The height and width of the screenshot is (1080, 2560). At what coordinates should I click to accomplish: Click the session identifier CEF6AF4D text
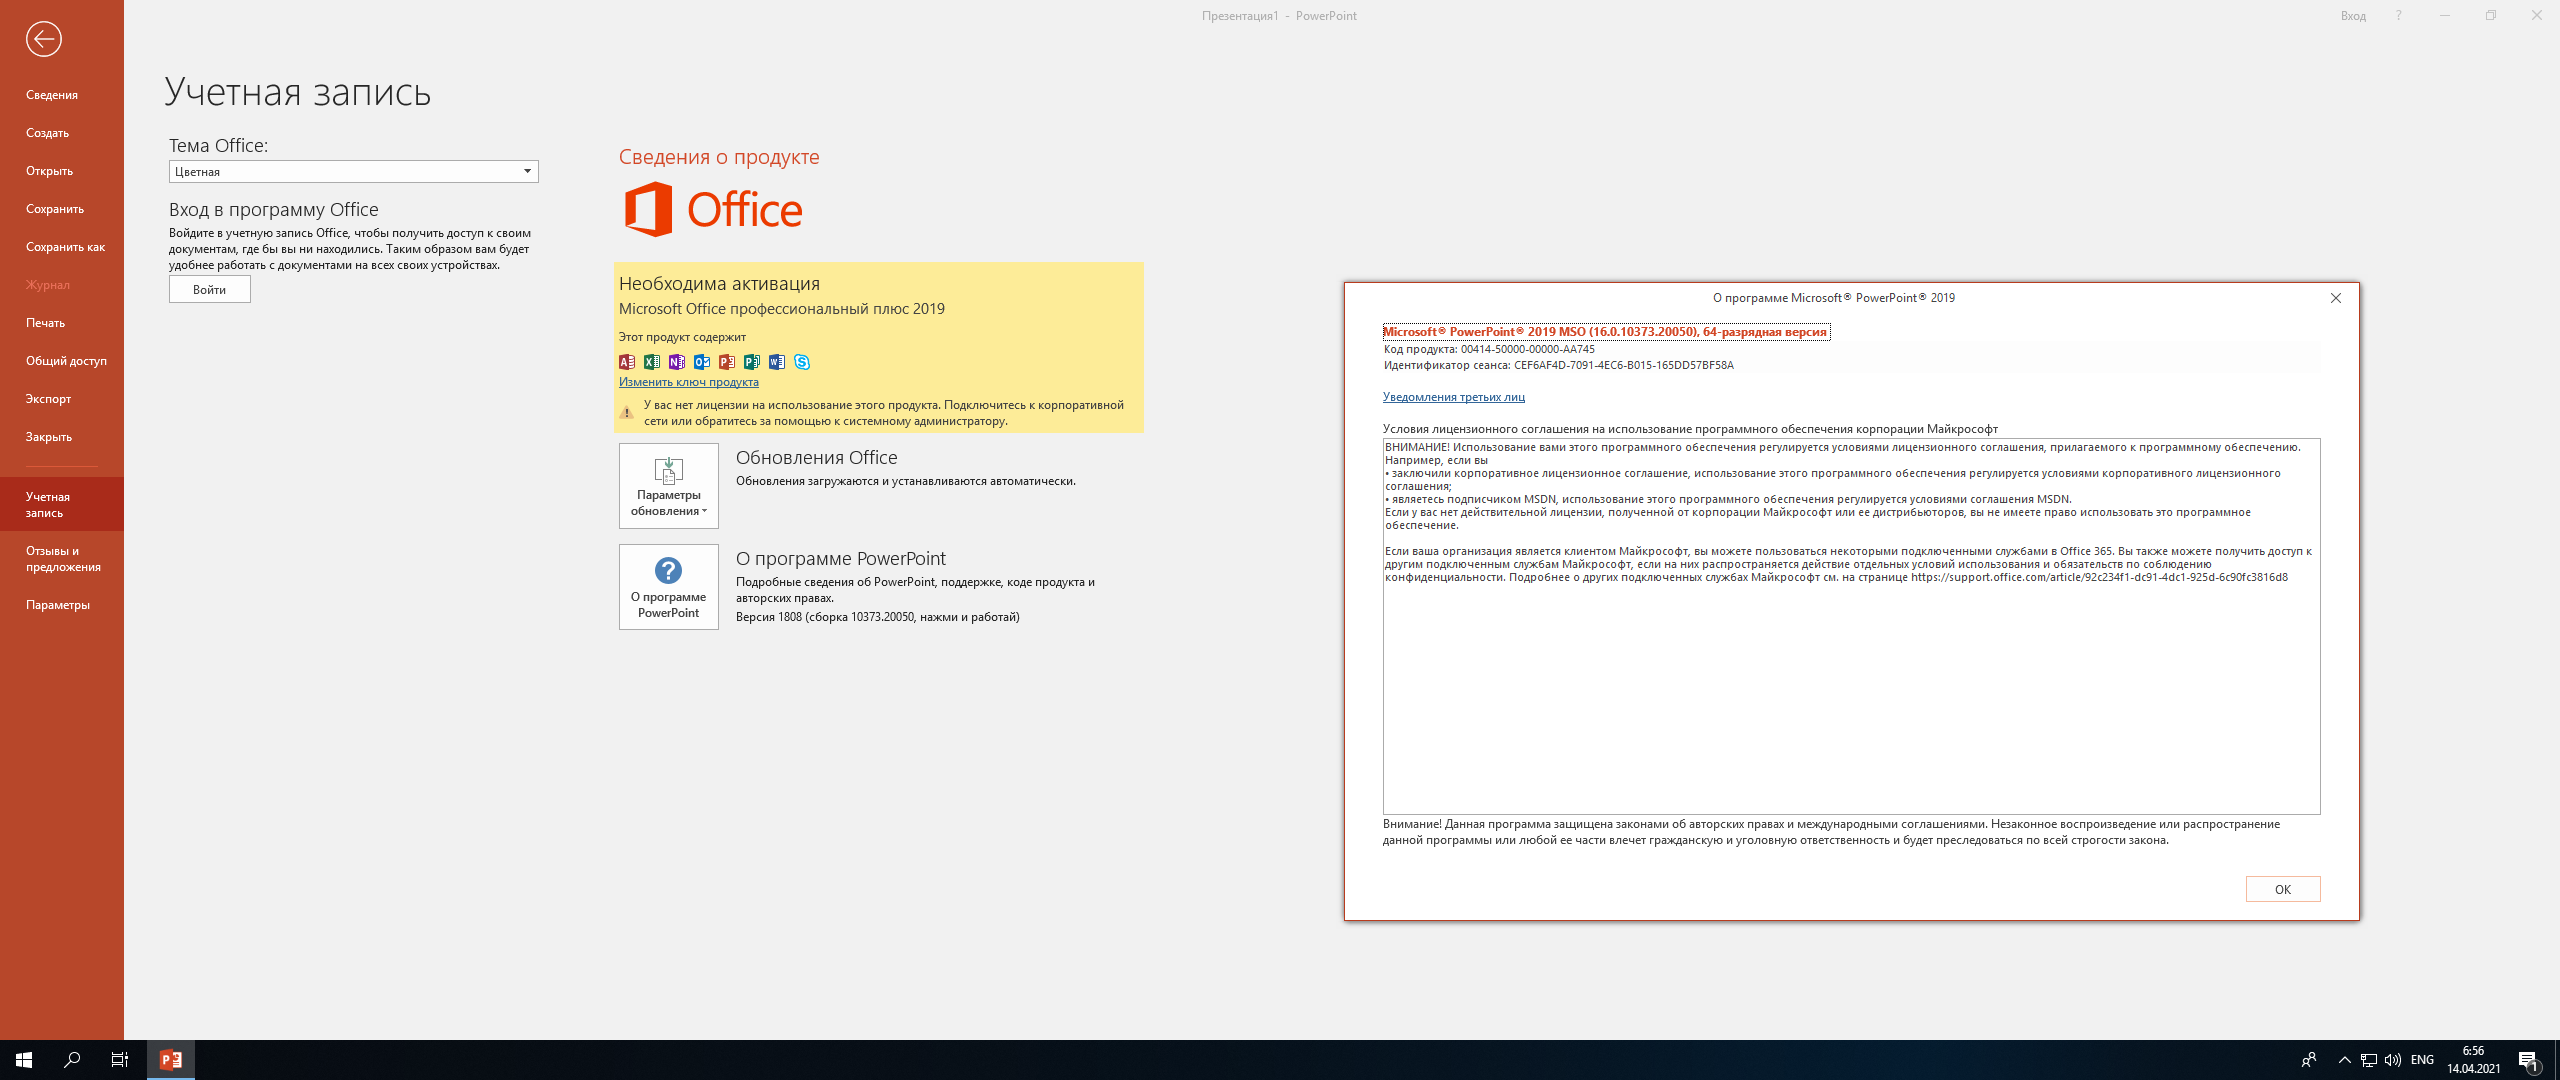[x=1624, y=366]
